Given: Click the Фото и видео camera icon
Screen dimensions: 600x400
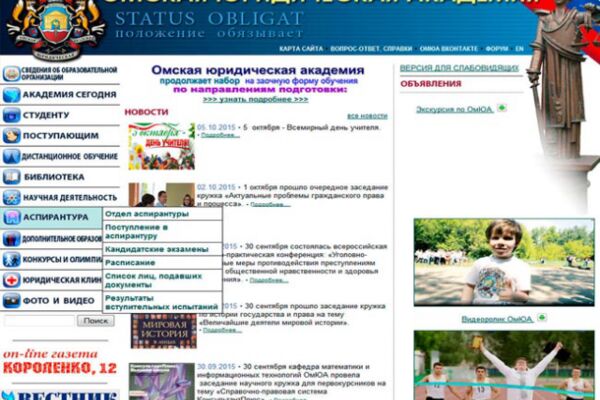Looking at the screenshot, I should [x=11, y=301].
